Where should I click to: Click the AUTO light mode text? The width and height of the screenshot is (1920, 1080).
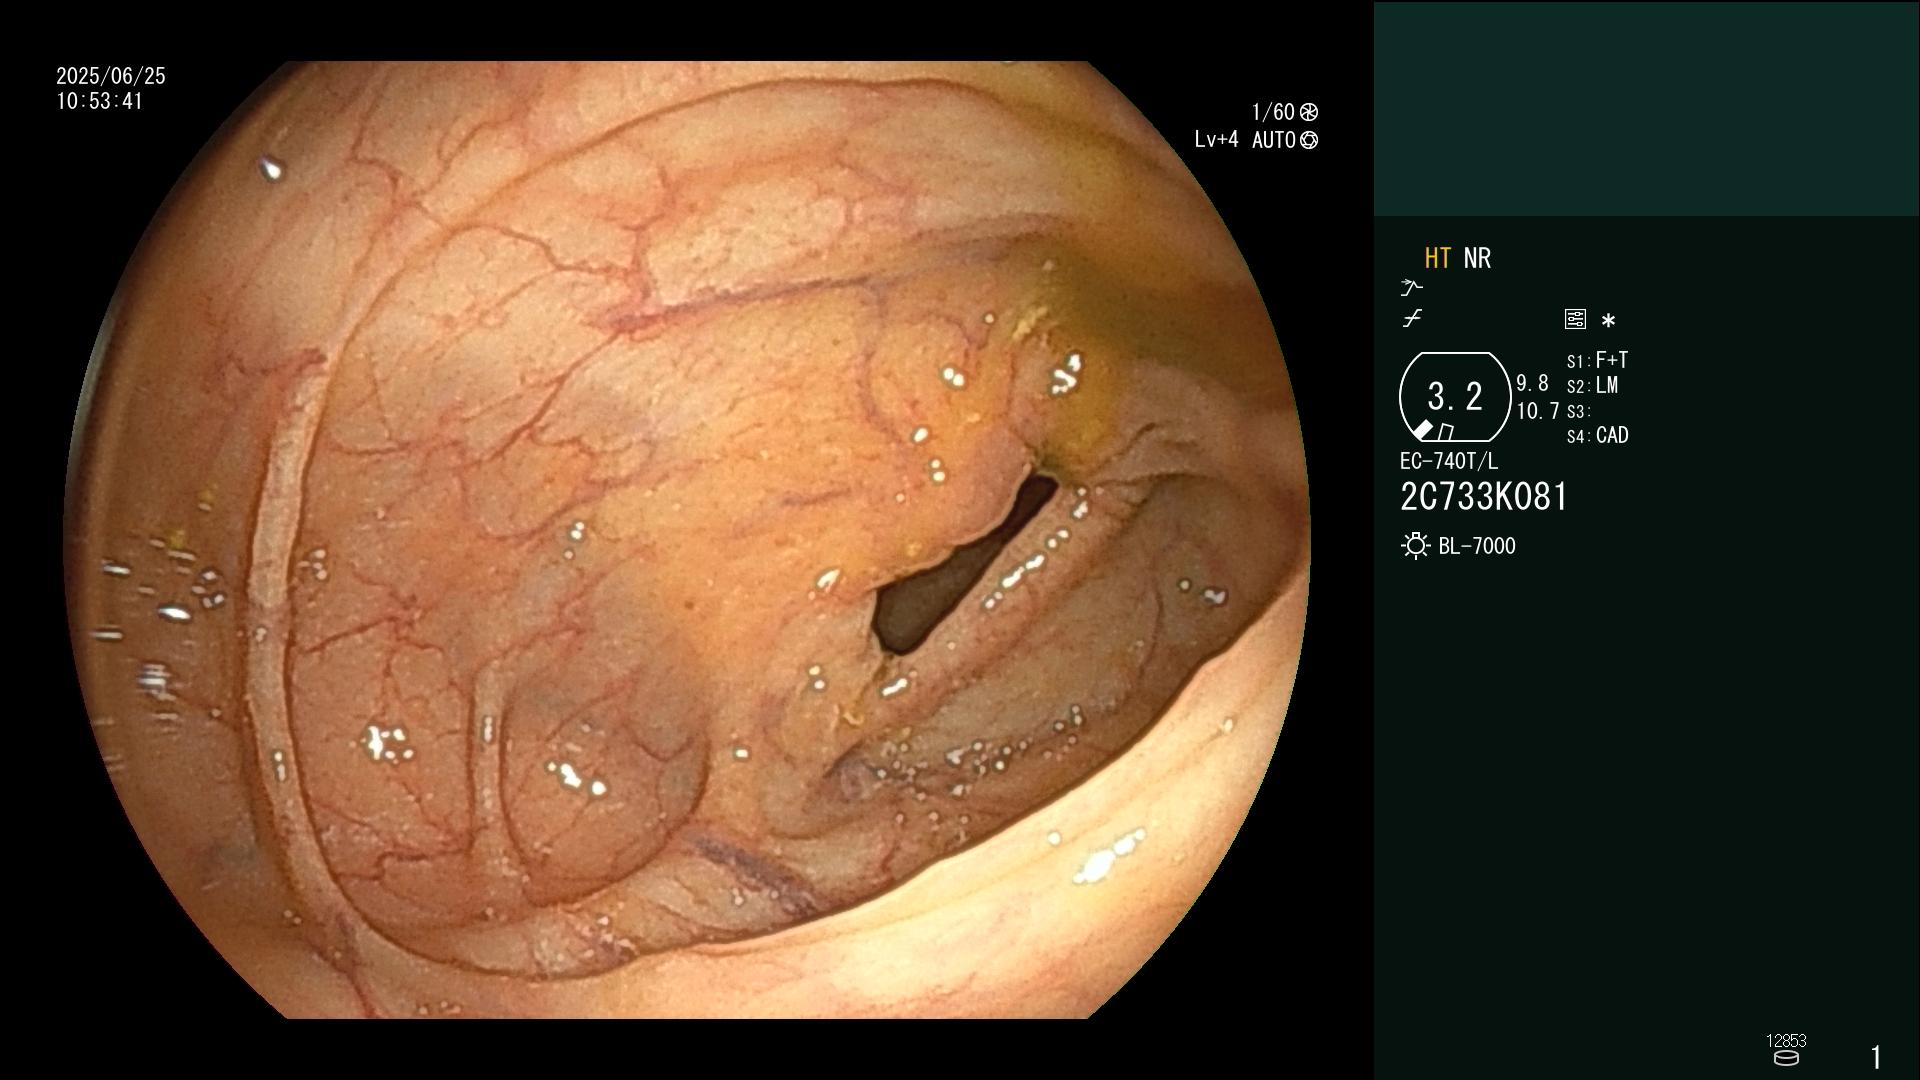tap(1274, 140)
